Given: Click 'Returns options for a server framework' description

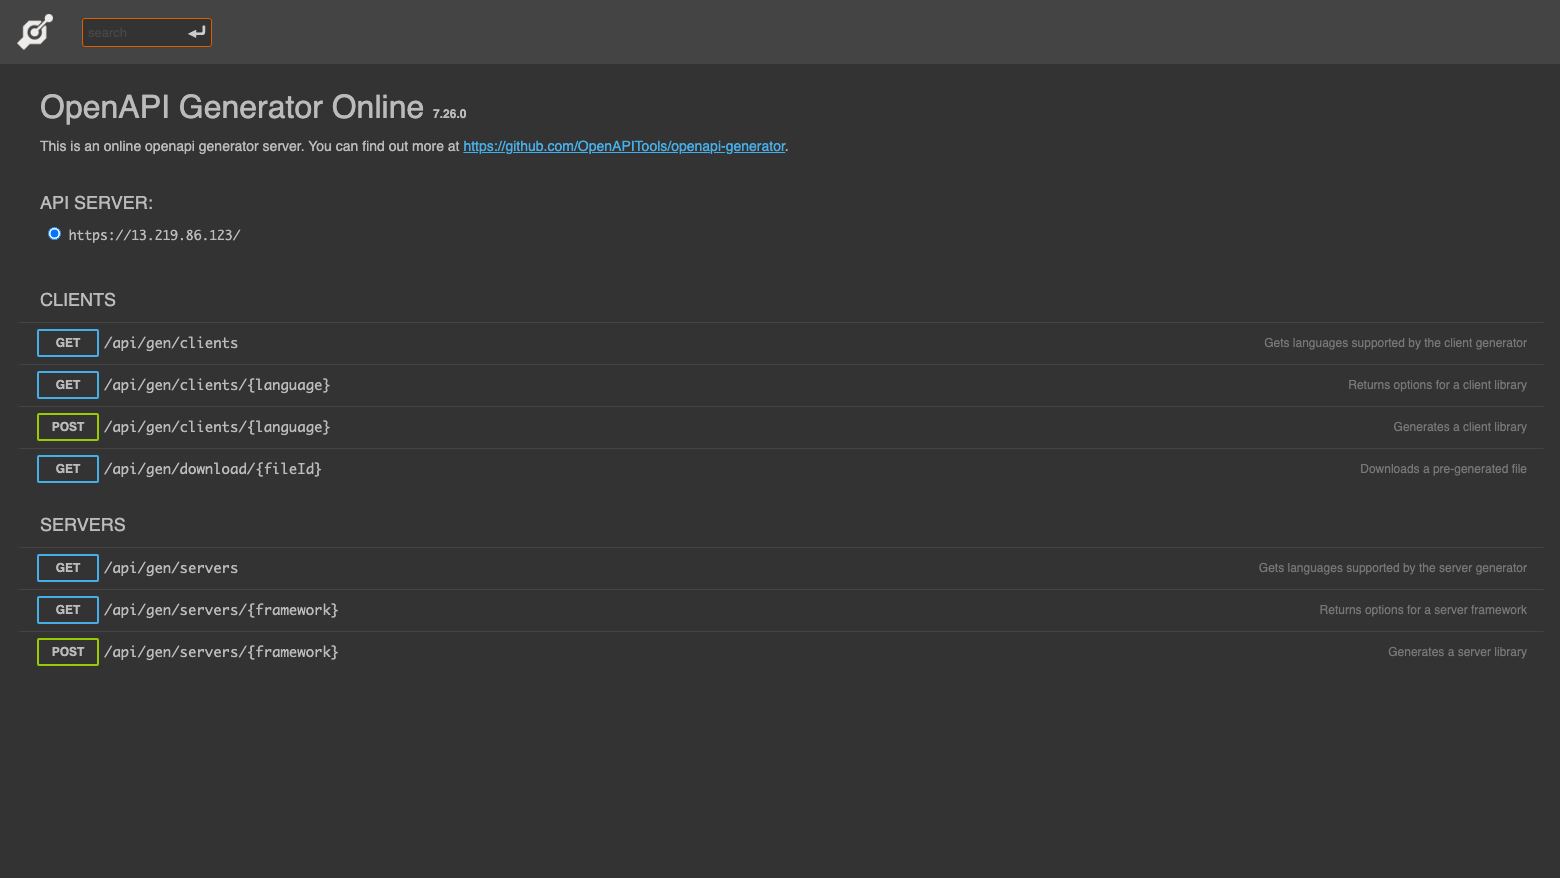Looking at the screenshot, I should pyautogui.click(x=1423, y=610).
